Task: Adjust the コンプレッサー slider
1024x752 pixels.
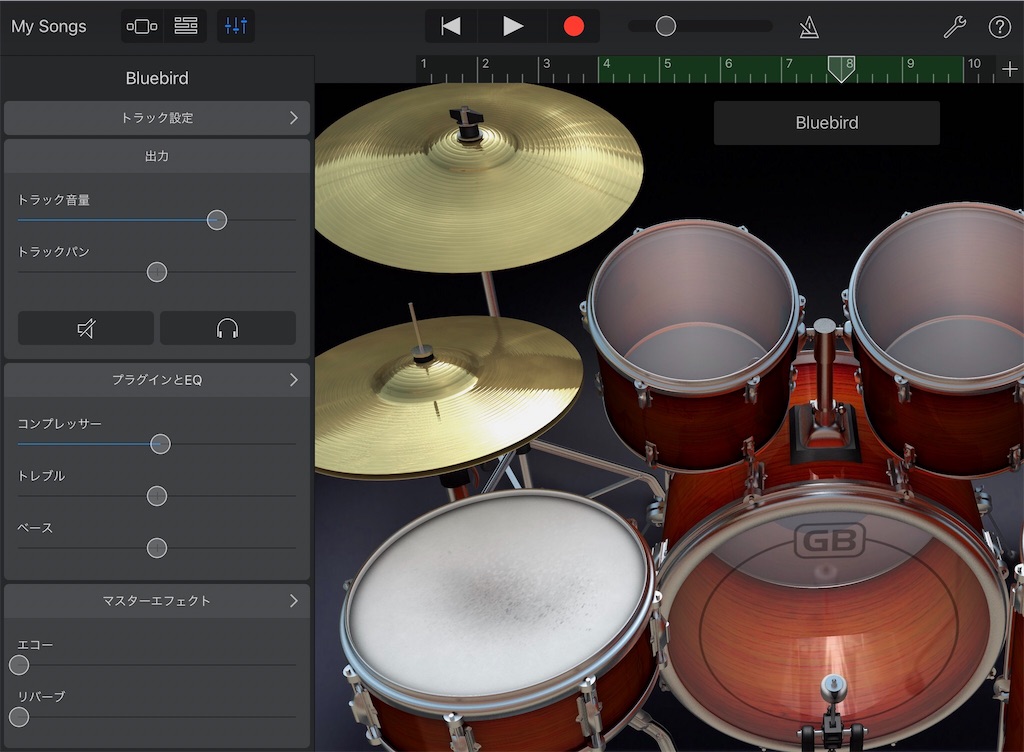Action: click(160, 444)
